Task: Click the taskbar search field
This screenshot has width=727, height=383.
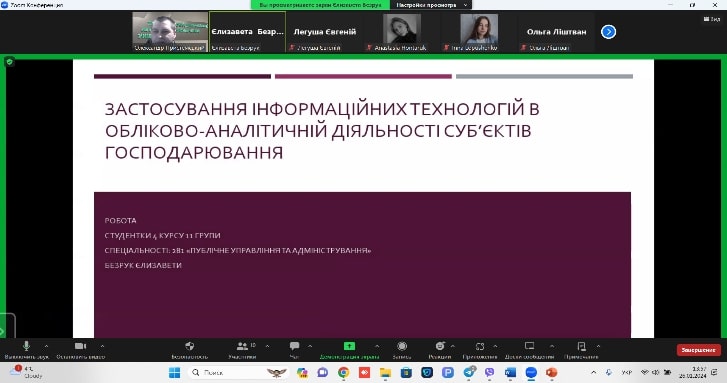Action: pos(238,372)
